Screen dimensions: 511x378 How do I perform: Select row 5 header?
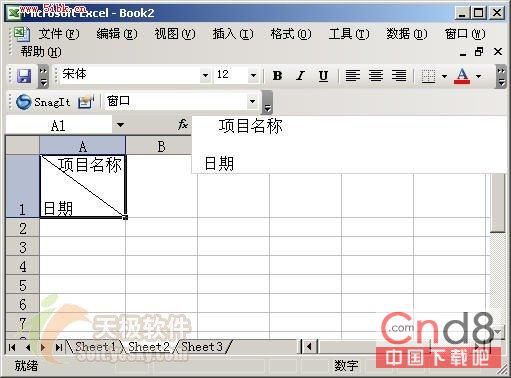[x=23, y=285]
